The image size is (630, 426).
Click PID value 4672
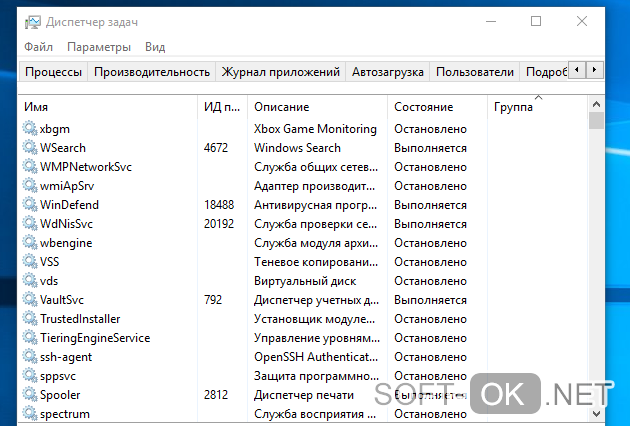click(x=216, y=148)
